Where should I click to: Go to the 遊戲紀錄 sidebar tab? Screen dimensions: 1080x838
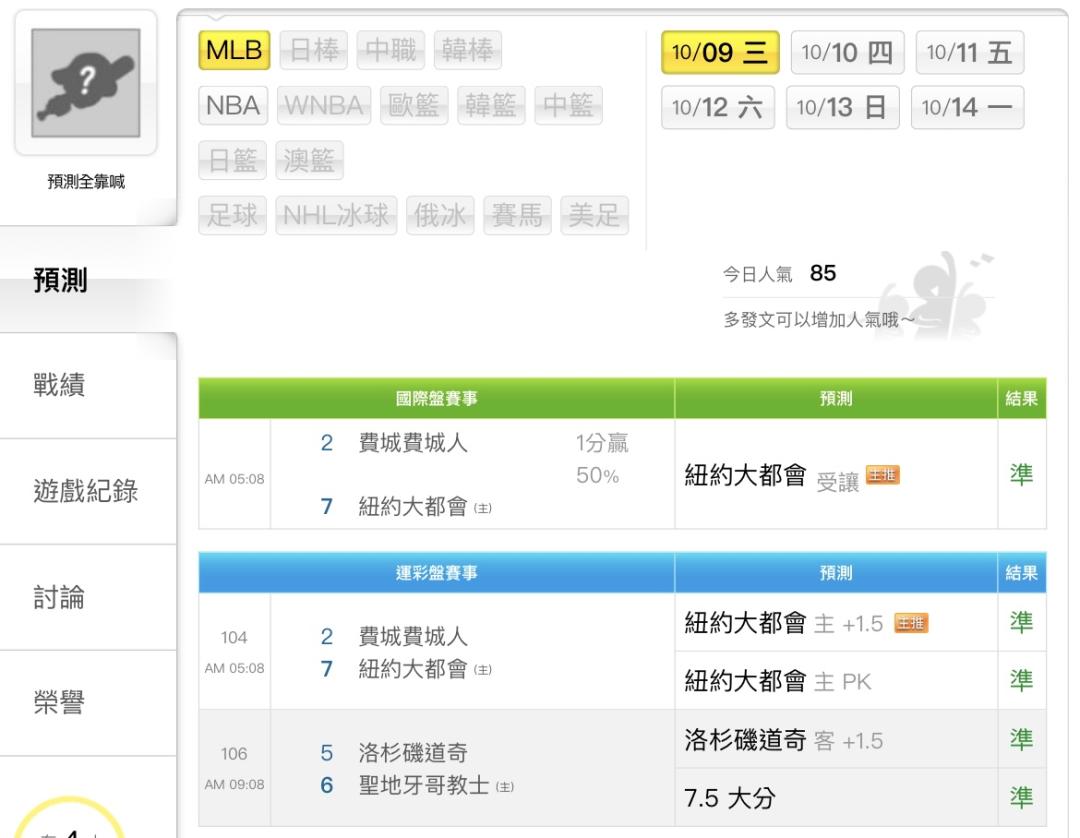[86, 492]
